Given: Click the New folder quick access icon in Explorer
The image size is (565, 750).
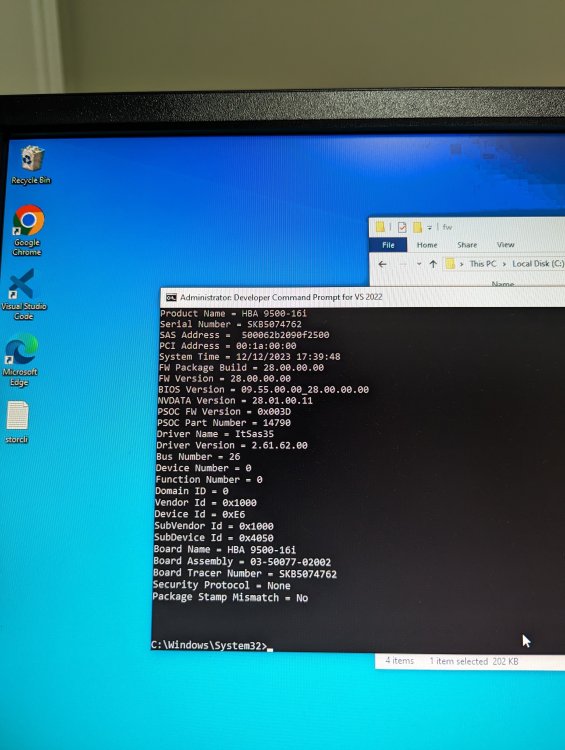Looking at the screenshot, I should (x=417, y=227).
